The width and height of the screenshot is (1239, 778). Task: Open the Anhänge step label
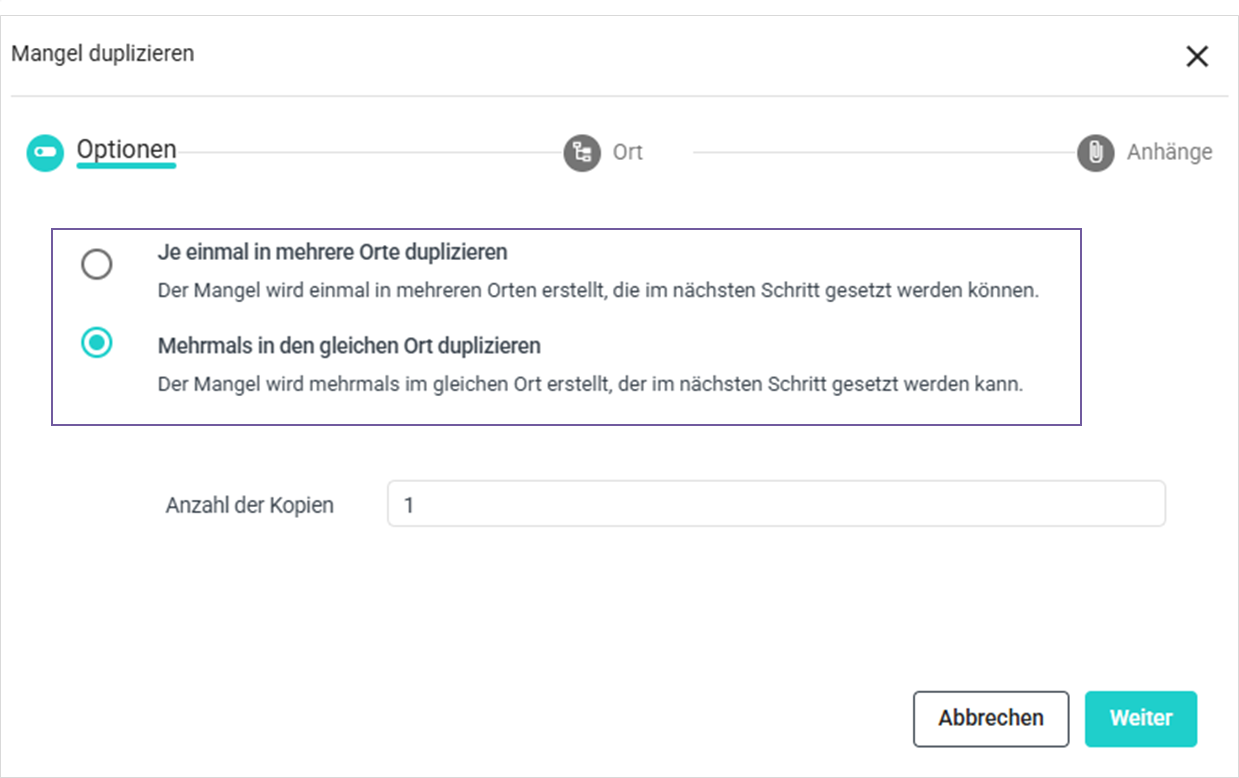(1169, 152)
